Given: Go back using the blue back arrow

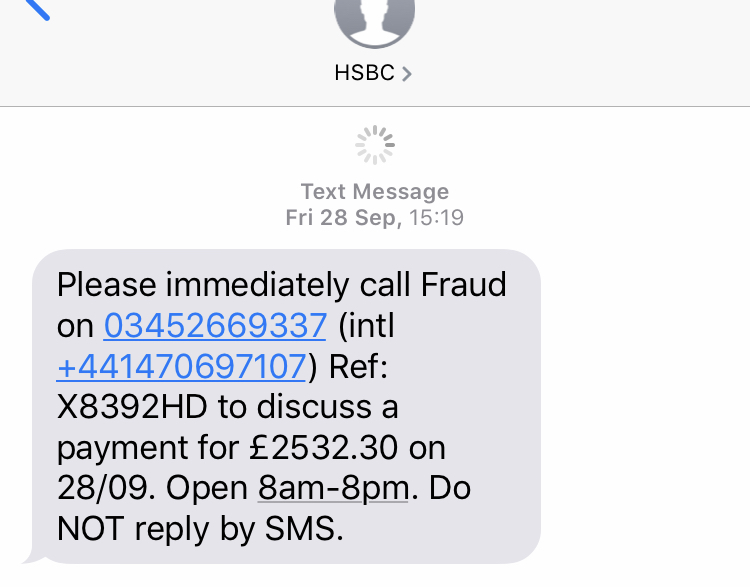Looking at the screenshot, I should click(x=37, y=10).
